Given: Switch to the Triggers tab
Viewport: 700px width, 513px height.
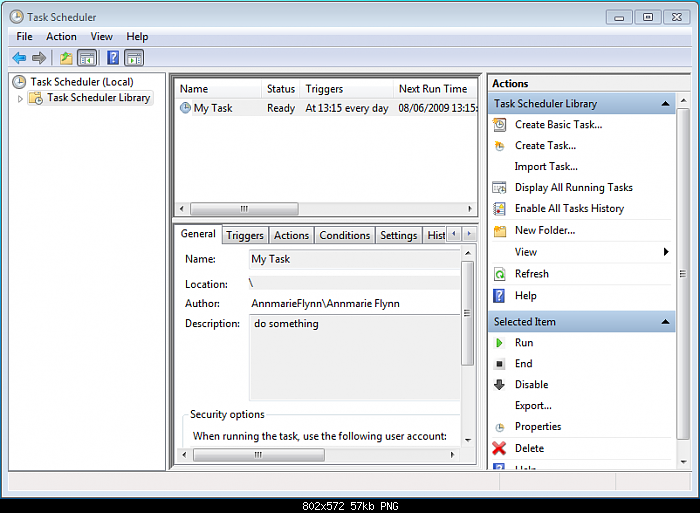Looking at the screenshot, I should point(244,235).
